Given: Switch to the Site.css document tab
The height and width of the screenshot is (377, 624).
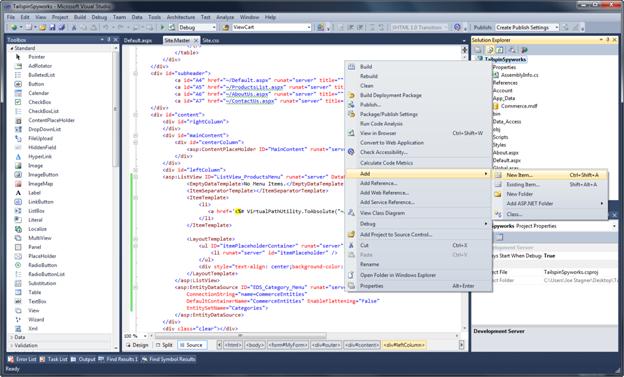Looking at the screenshot, I should (x=211, y=40).
